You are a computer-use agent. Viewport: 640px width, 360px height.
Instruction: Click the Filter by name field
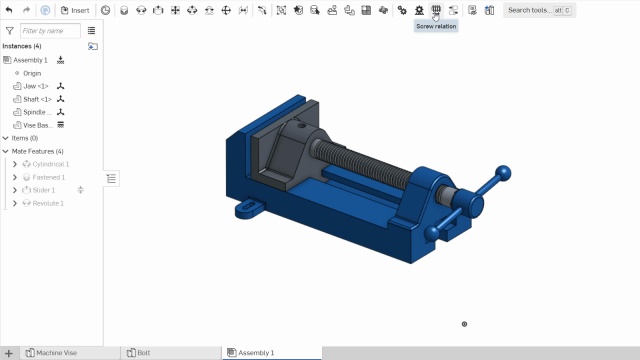pos(50,31)
